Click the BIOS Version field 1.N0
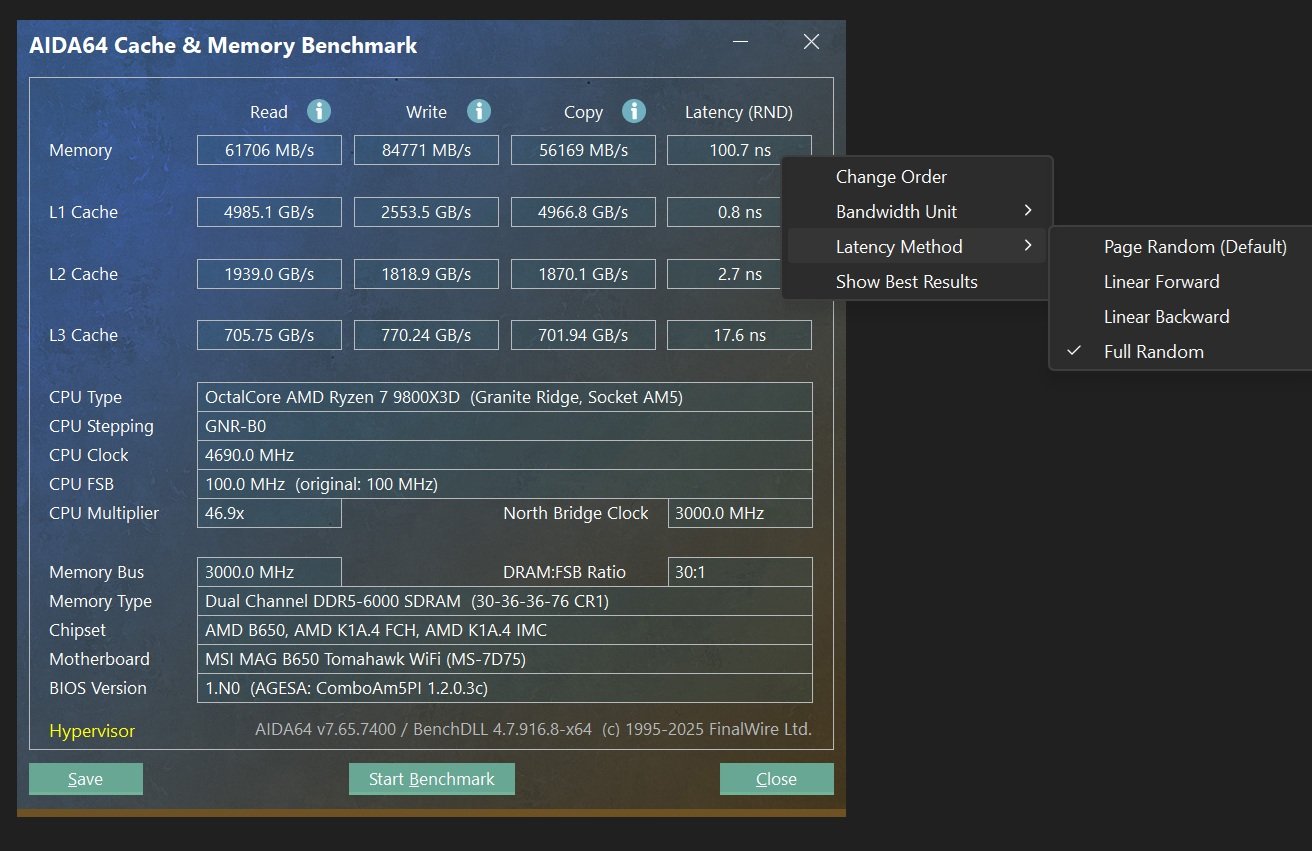 point(504,688)
